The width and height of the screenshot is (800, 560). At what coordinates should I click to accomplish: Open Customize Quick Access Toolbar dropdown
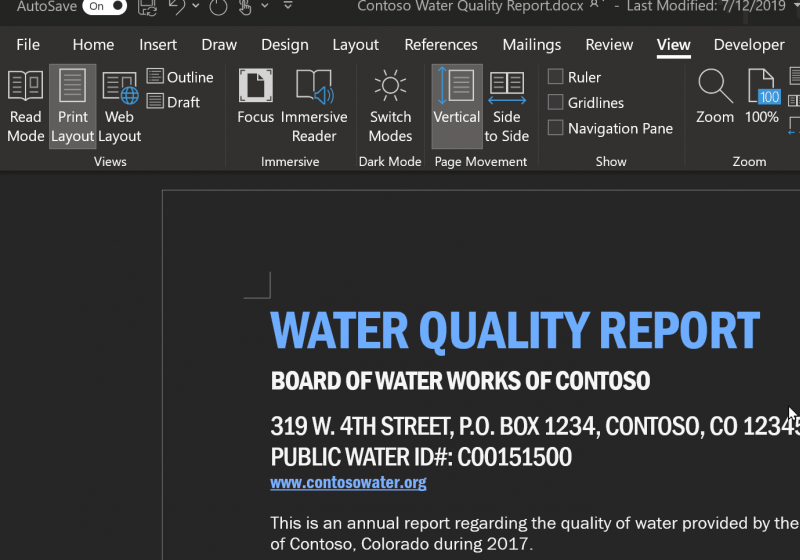click(x=288, y=6)
